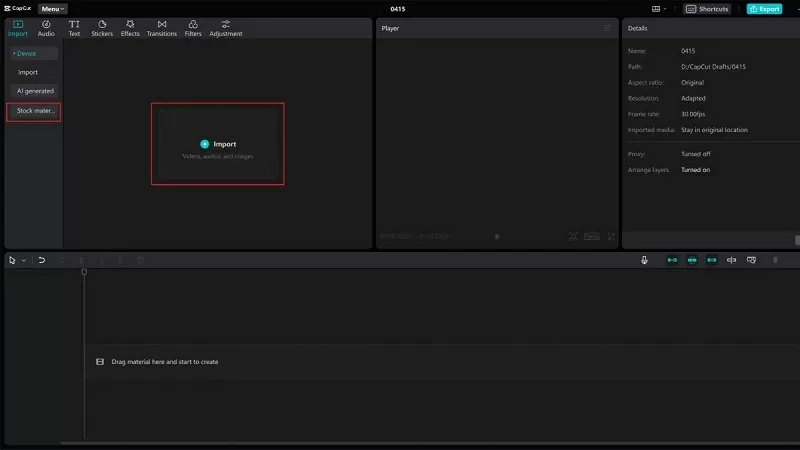
Task: Click the Export button
Action: tap(765, 9)
